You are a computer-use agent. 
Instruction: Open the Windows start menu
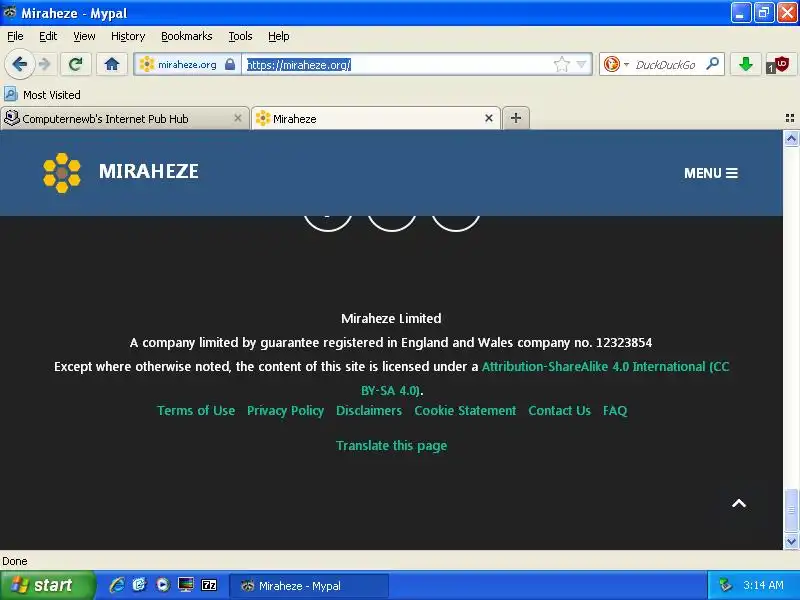point(47,585)
